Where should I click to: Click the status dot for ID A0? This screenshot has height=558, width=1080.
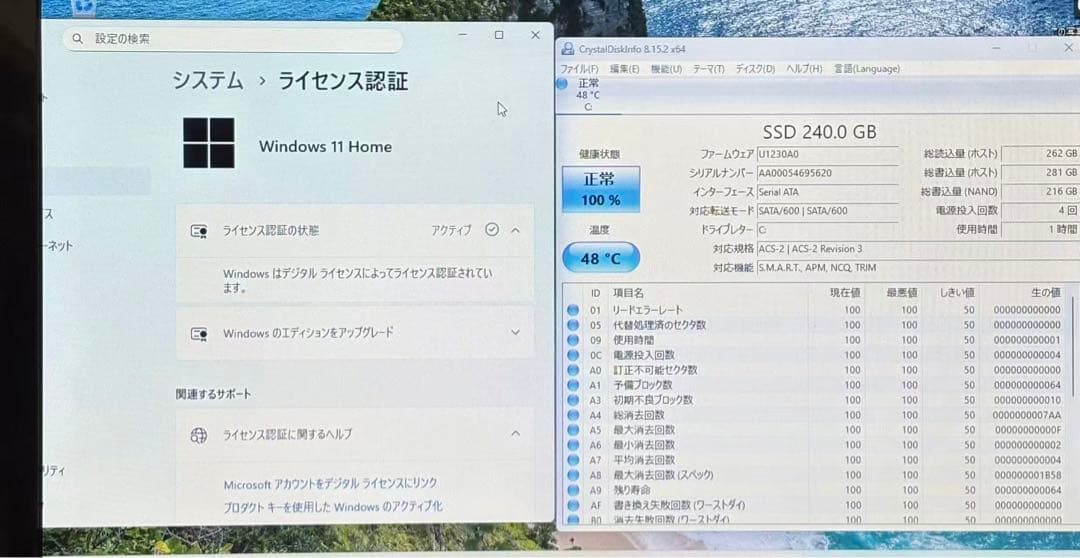coord(573,370)
